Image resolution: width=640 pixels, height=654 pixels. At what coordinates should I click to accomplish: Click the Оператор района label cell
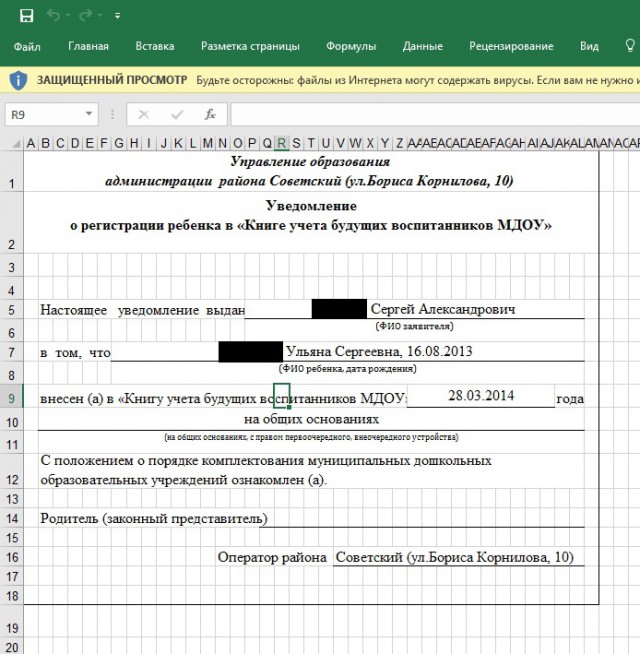point(272,557)
